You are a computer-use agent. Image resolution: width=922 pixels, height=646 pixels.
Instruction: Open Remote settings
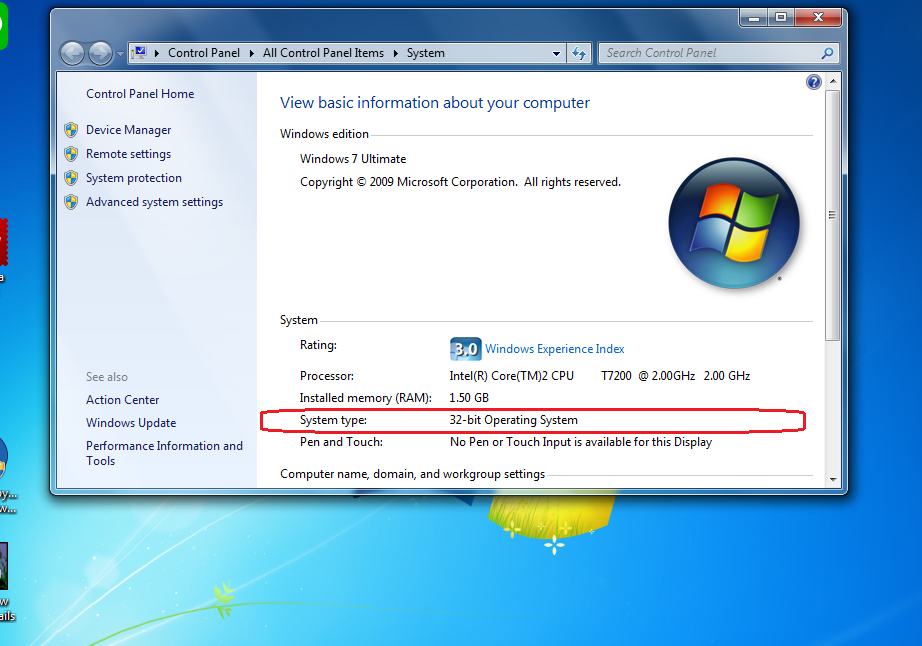pos(128,154)
